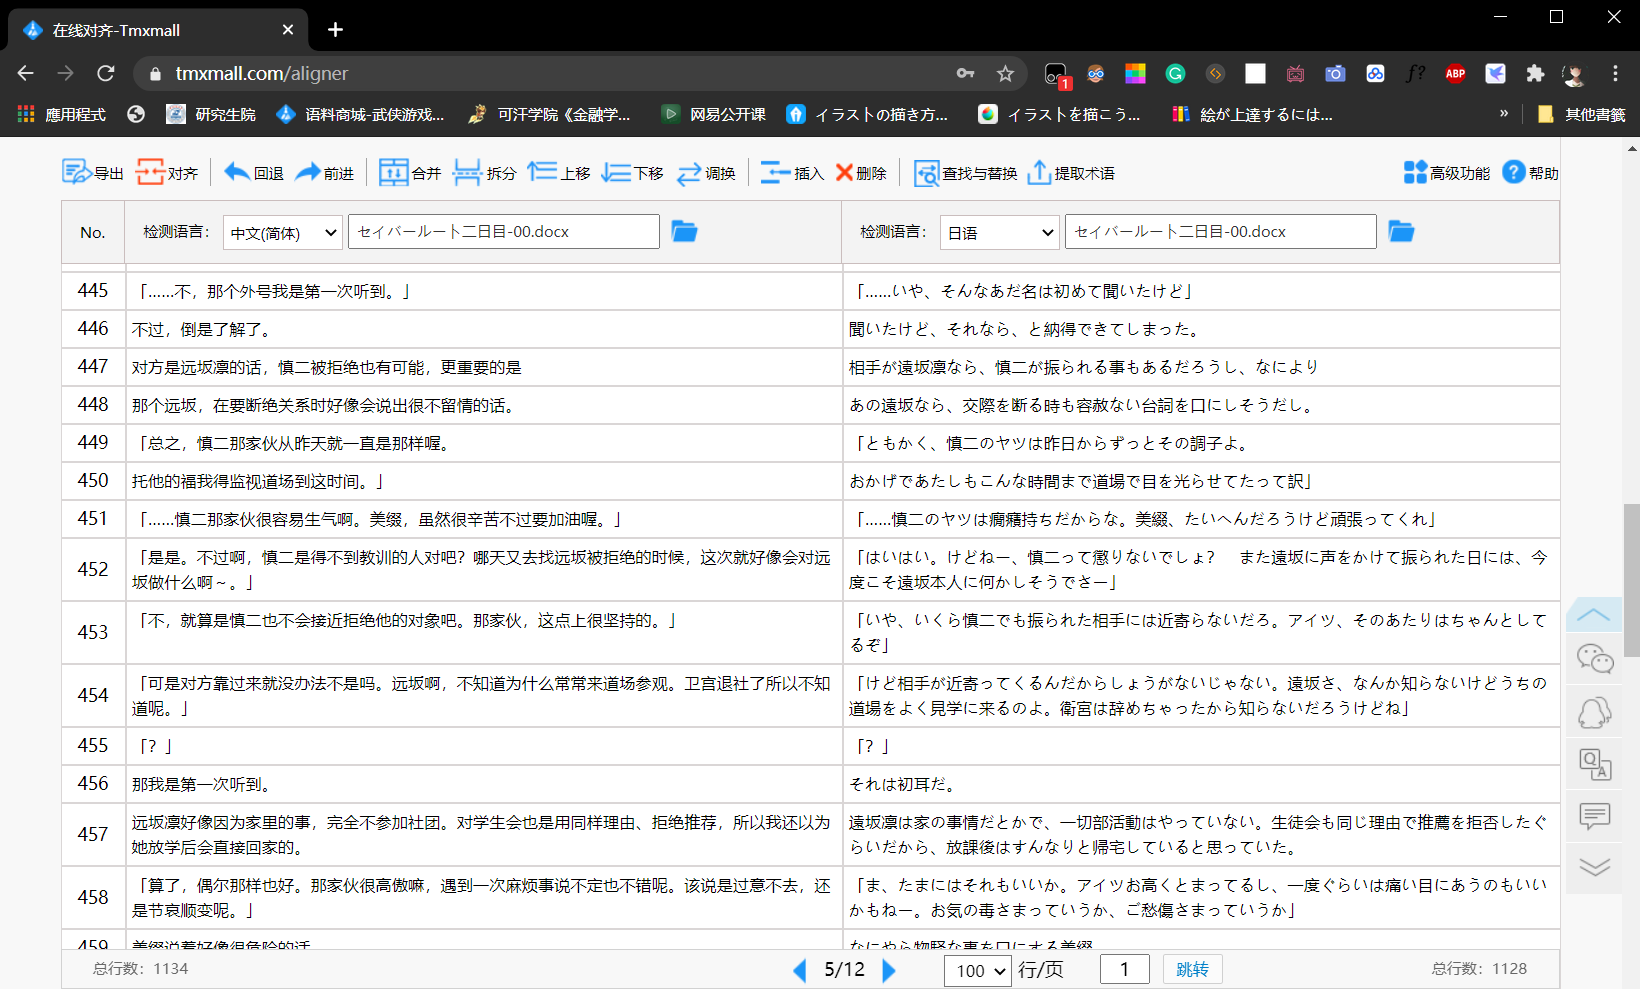The height and width of the screenshot is (989, 1640).
Task: Open the 研究生院 bookmark
Action: 211,114
